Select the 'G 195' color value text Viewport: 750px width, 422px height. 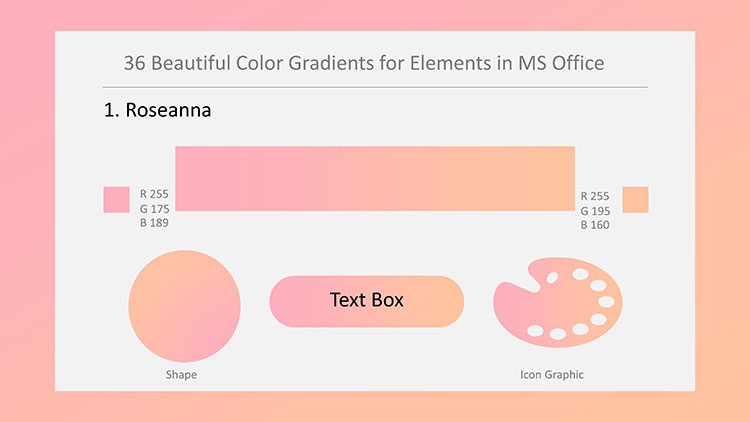pos(596,211)
